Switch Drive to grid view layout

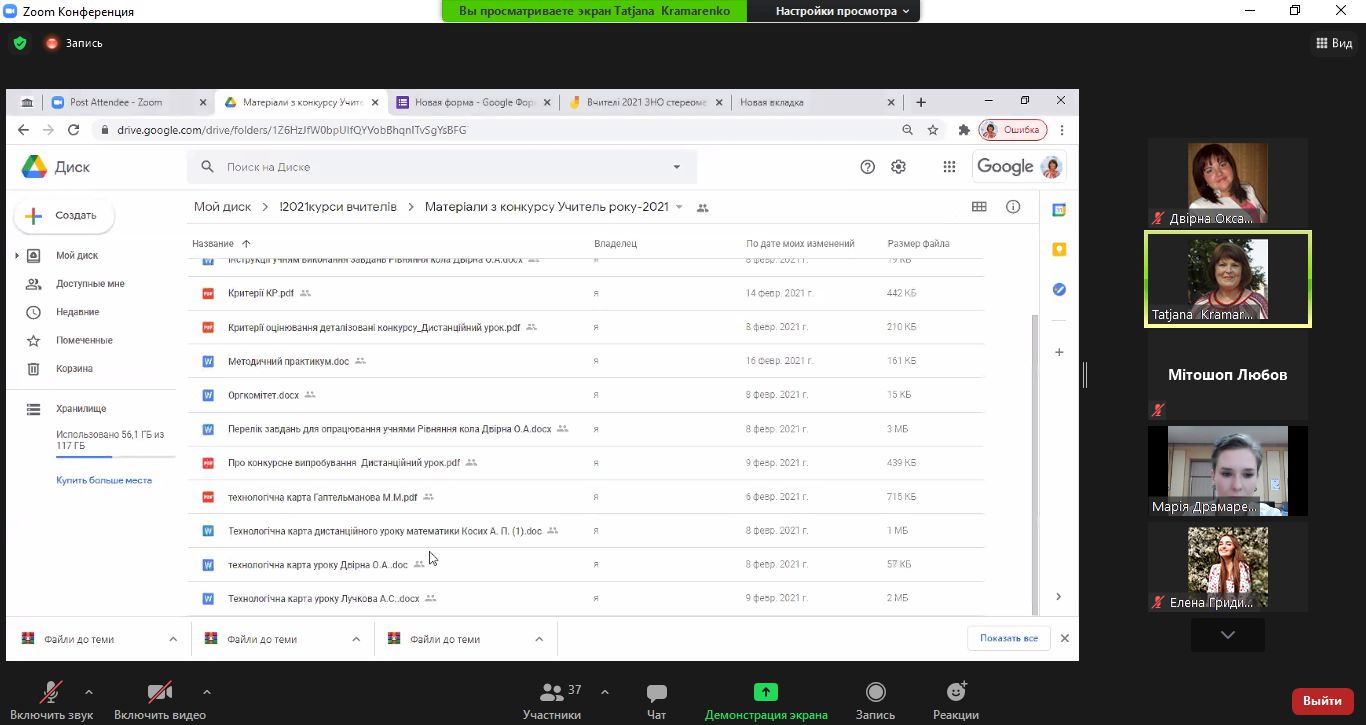coord(979,207)
